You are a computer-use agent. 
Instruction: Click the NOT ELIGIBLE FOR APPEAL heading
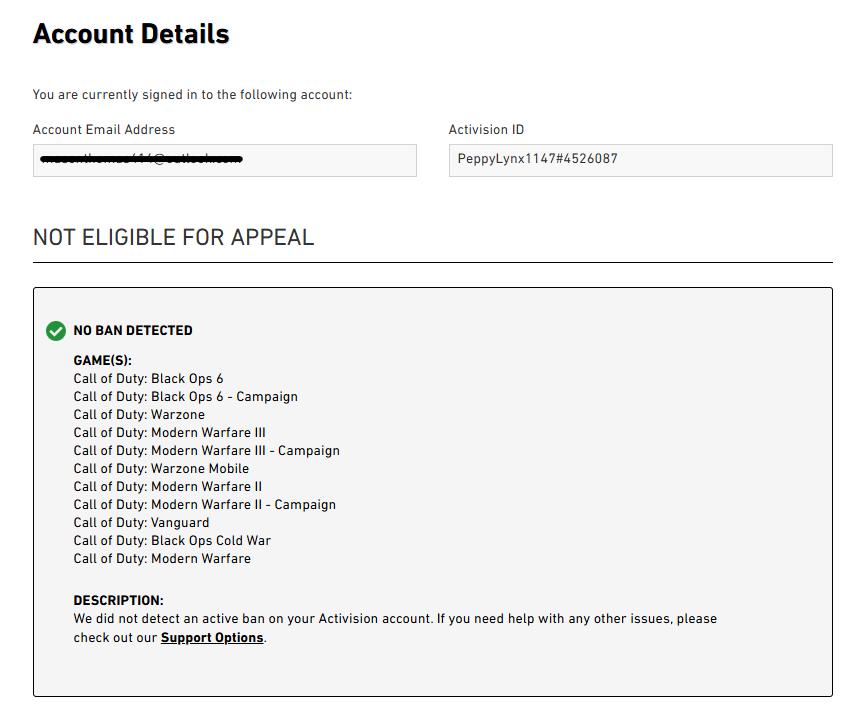[173, 237]
